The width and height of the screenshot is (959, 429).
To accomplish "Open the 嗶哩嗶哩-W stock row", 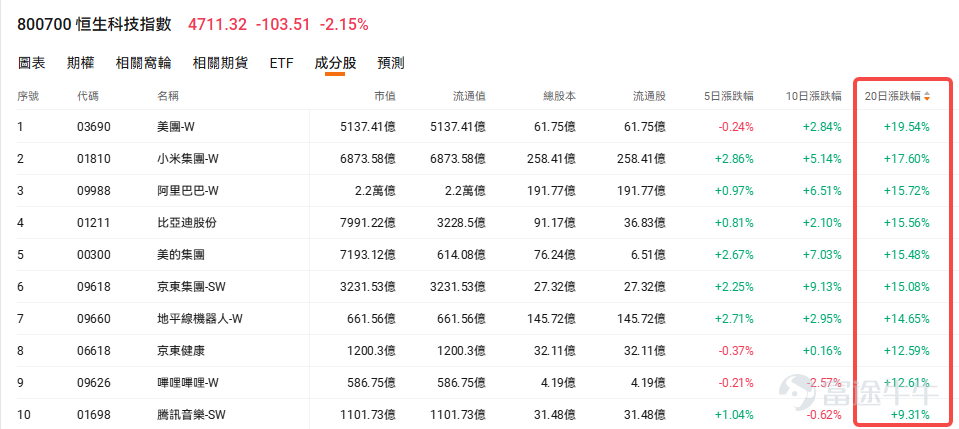I will 483,383.
